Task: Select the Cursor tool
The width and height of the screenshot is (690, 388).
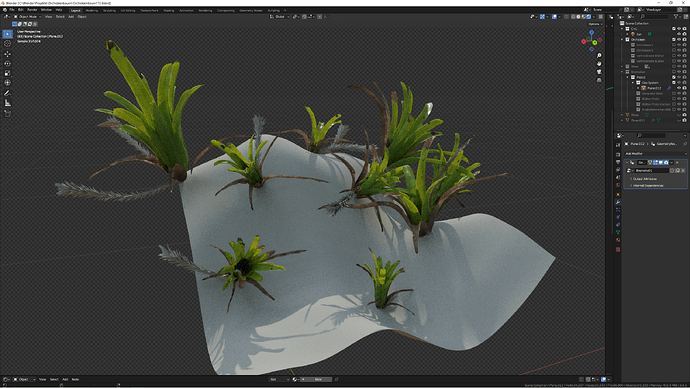Action: pos(7,44)
